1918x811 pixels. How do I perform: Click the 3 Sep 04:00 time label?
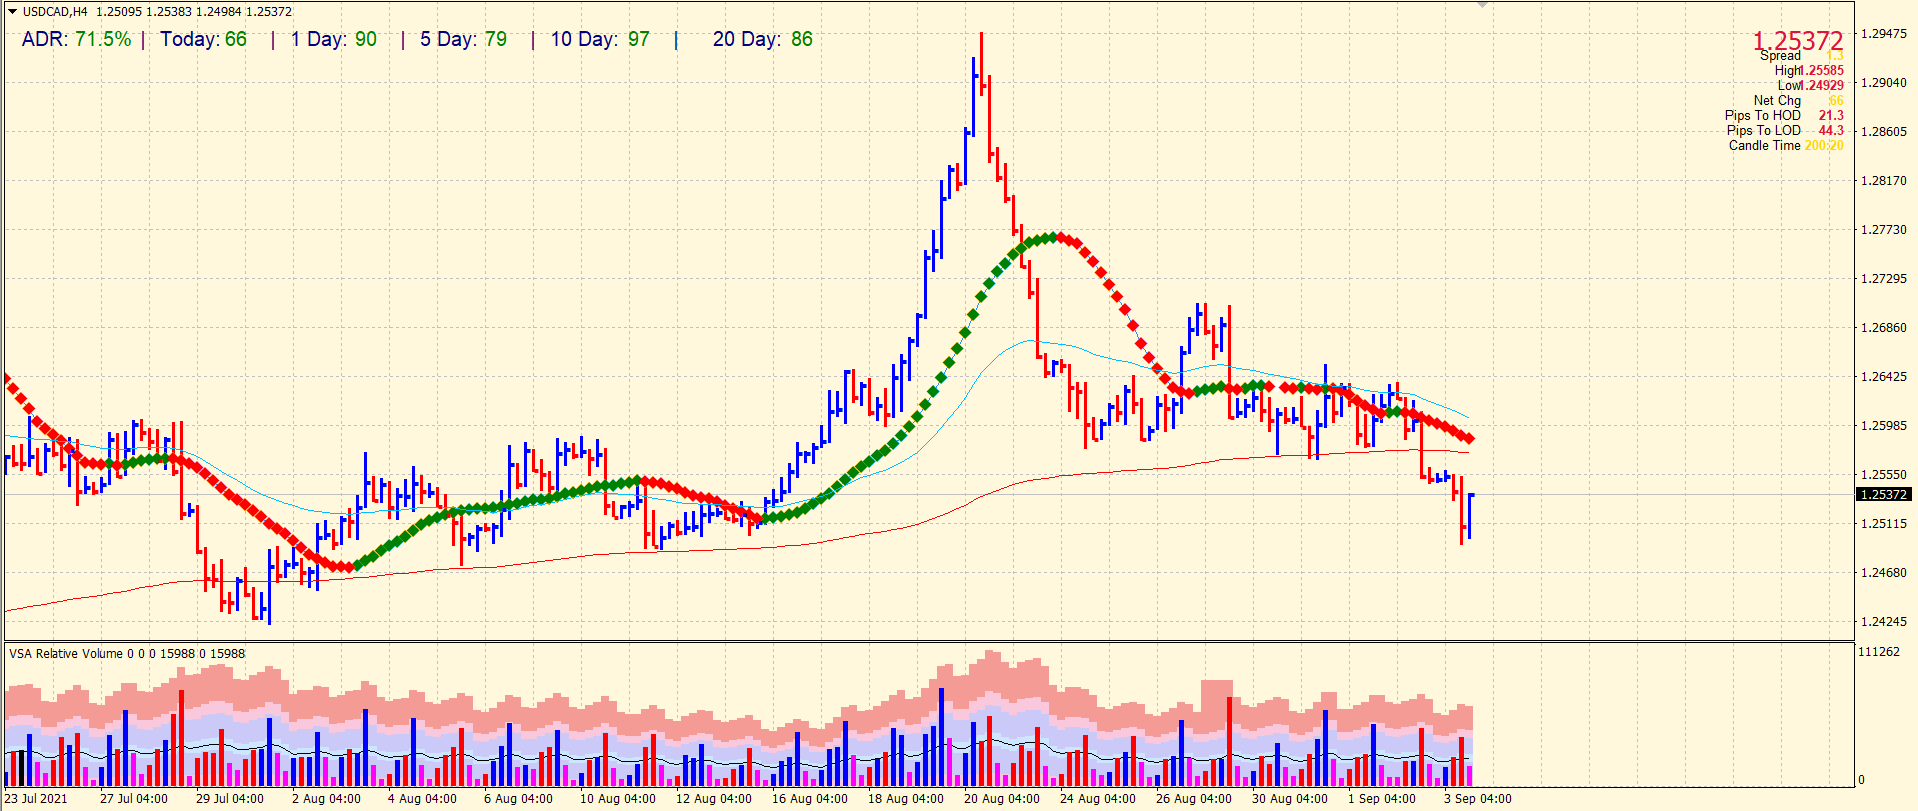pyautogui.click(x=1478, y=799)
